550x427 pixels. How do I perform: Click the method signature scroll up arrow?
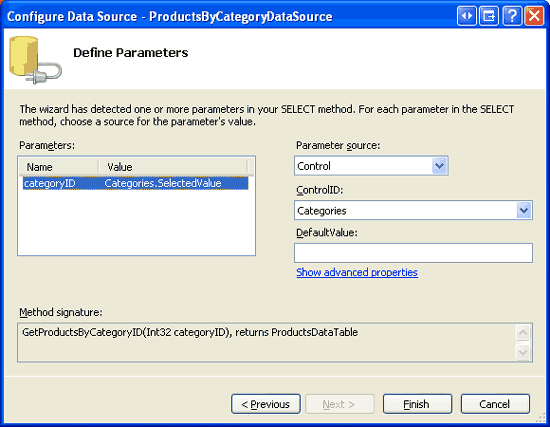tap(523, 332)
